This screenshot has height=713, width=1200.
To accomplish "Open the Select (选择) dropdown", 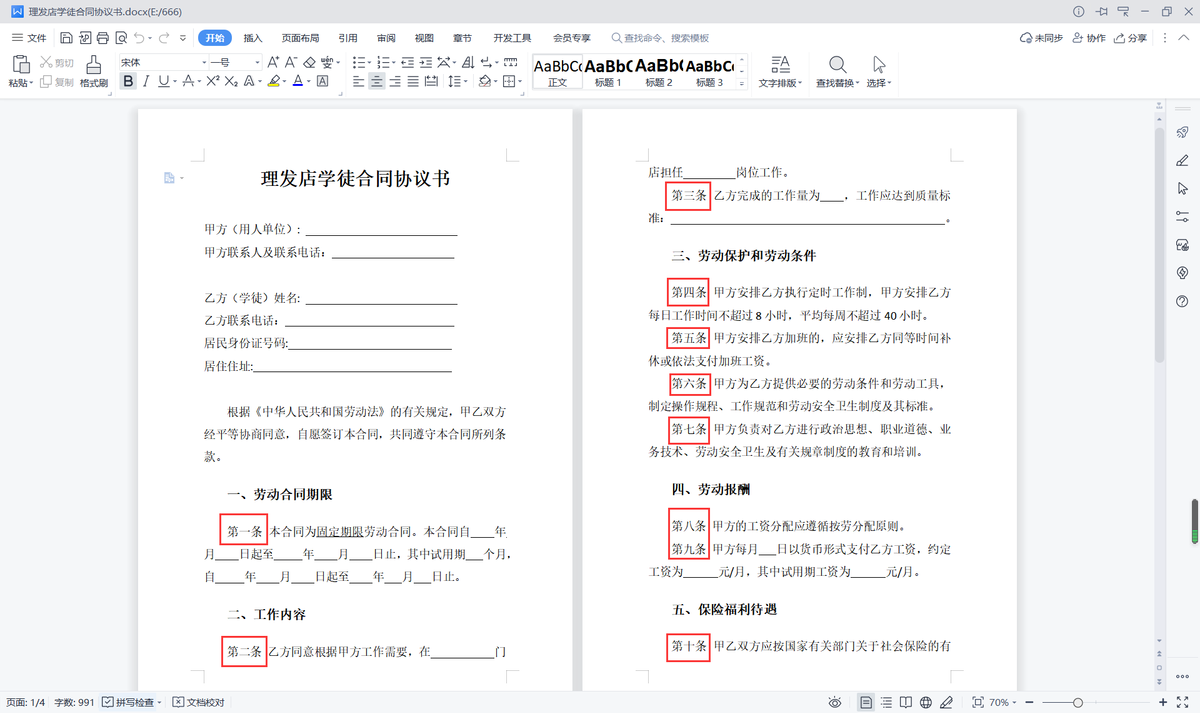I will pos(879,82).
